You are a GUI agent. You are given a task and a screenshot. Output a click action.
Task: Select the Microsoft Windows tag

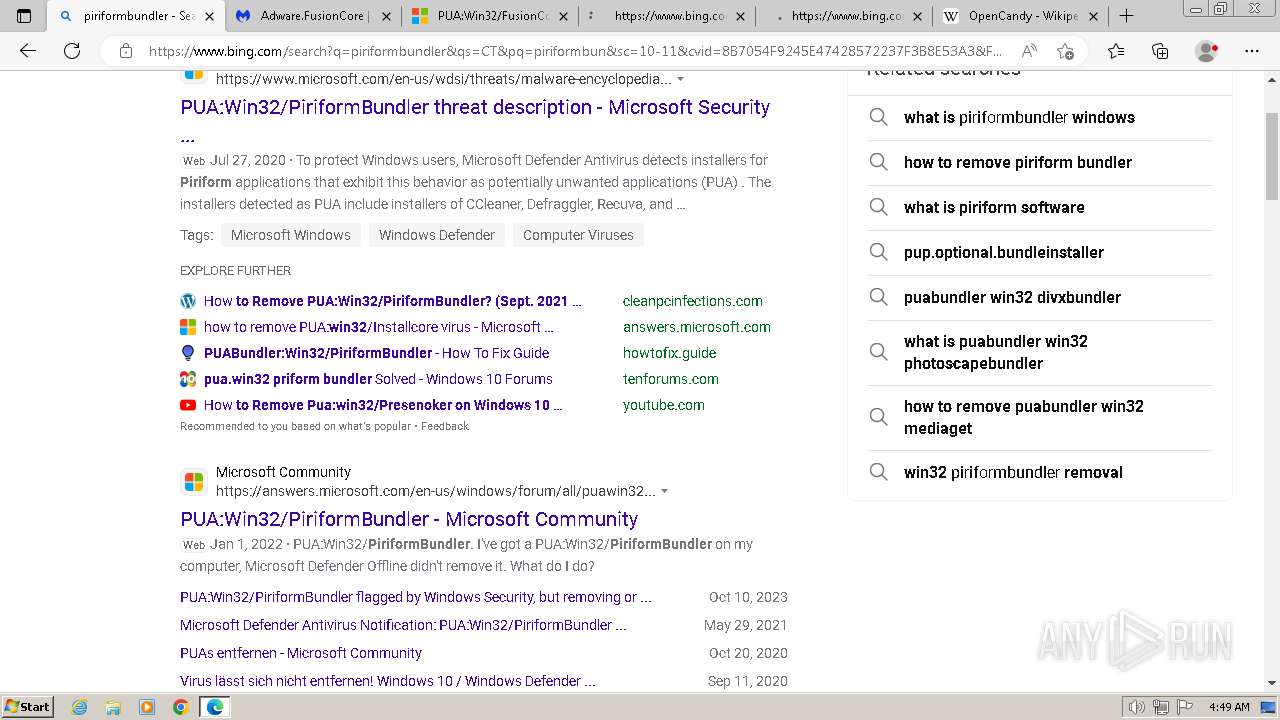(290, 235)
